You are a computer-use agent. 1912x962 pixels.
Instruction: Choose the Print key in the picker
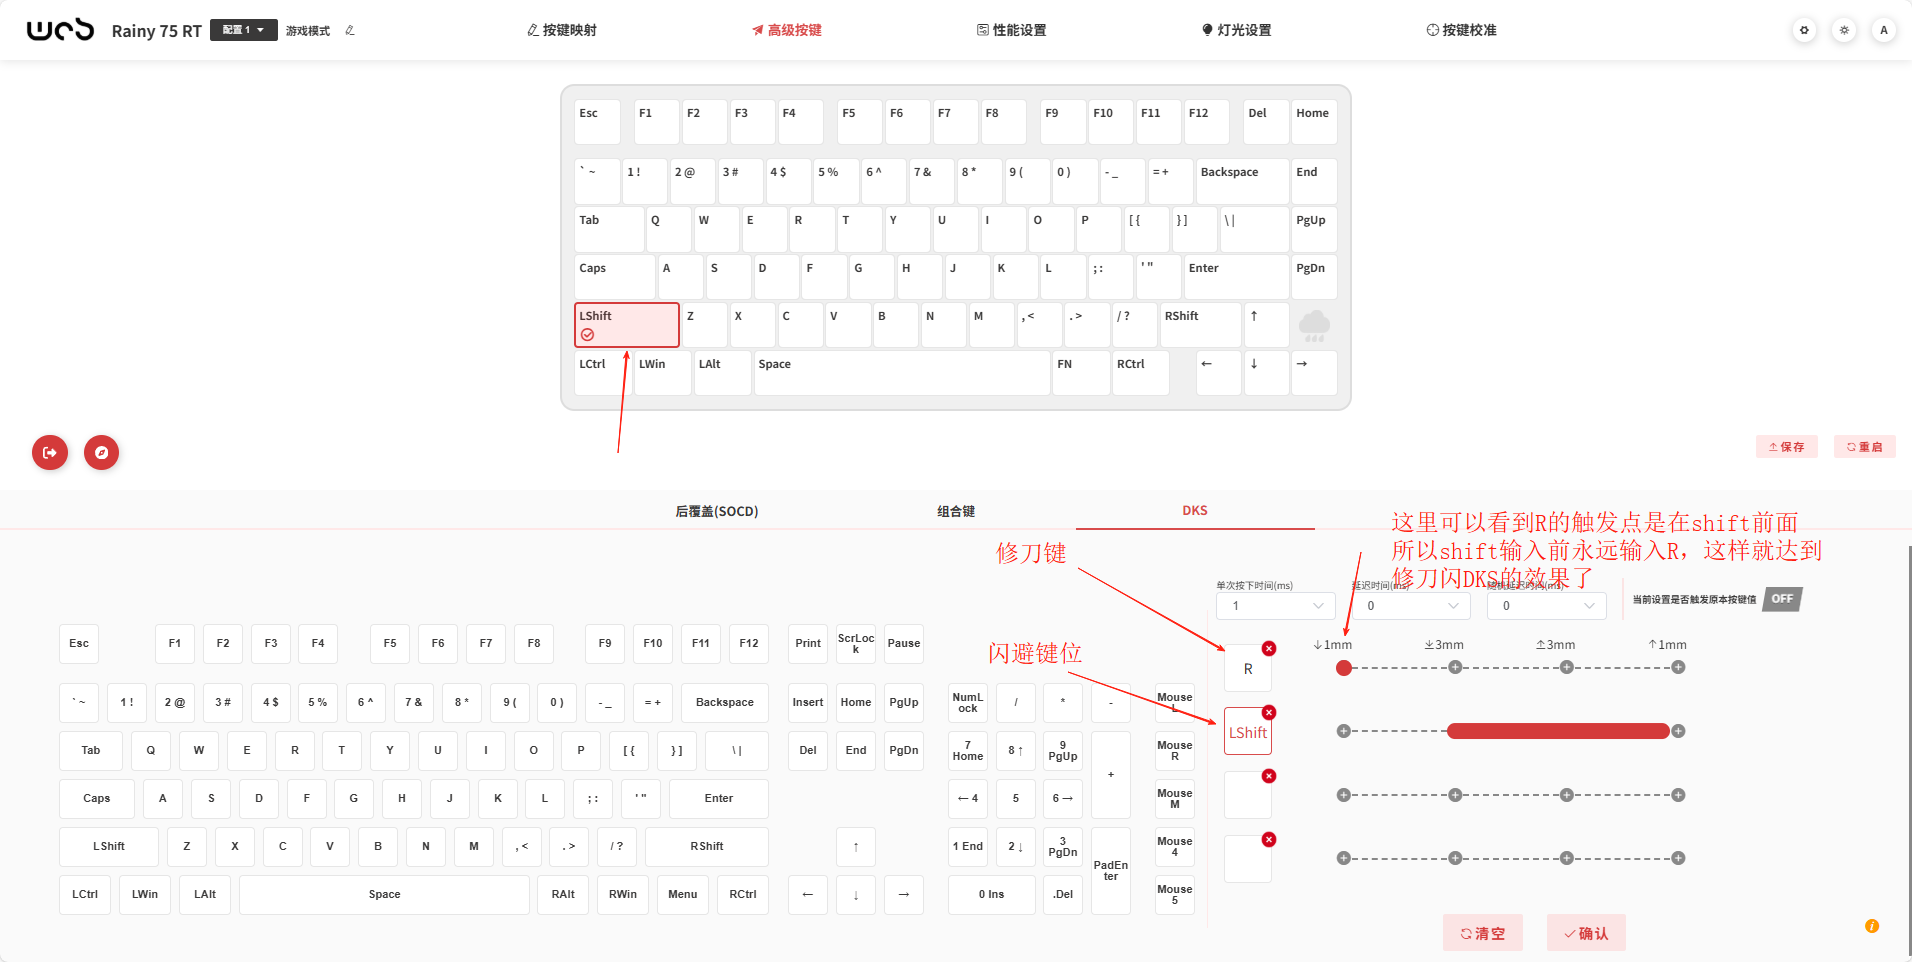click(x=808, y=644)
